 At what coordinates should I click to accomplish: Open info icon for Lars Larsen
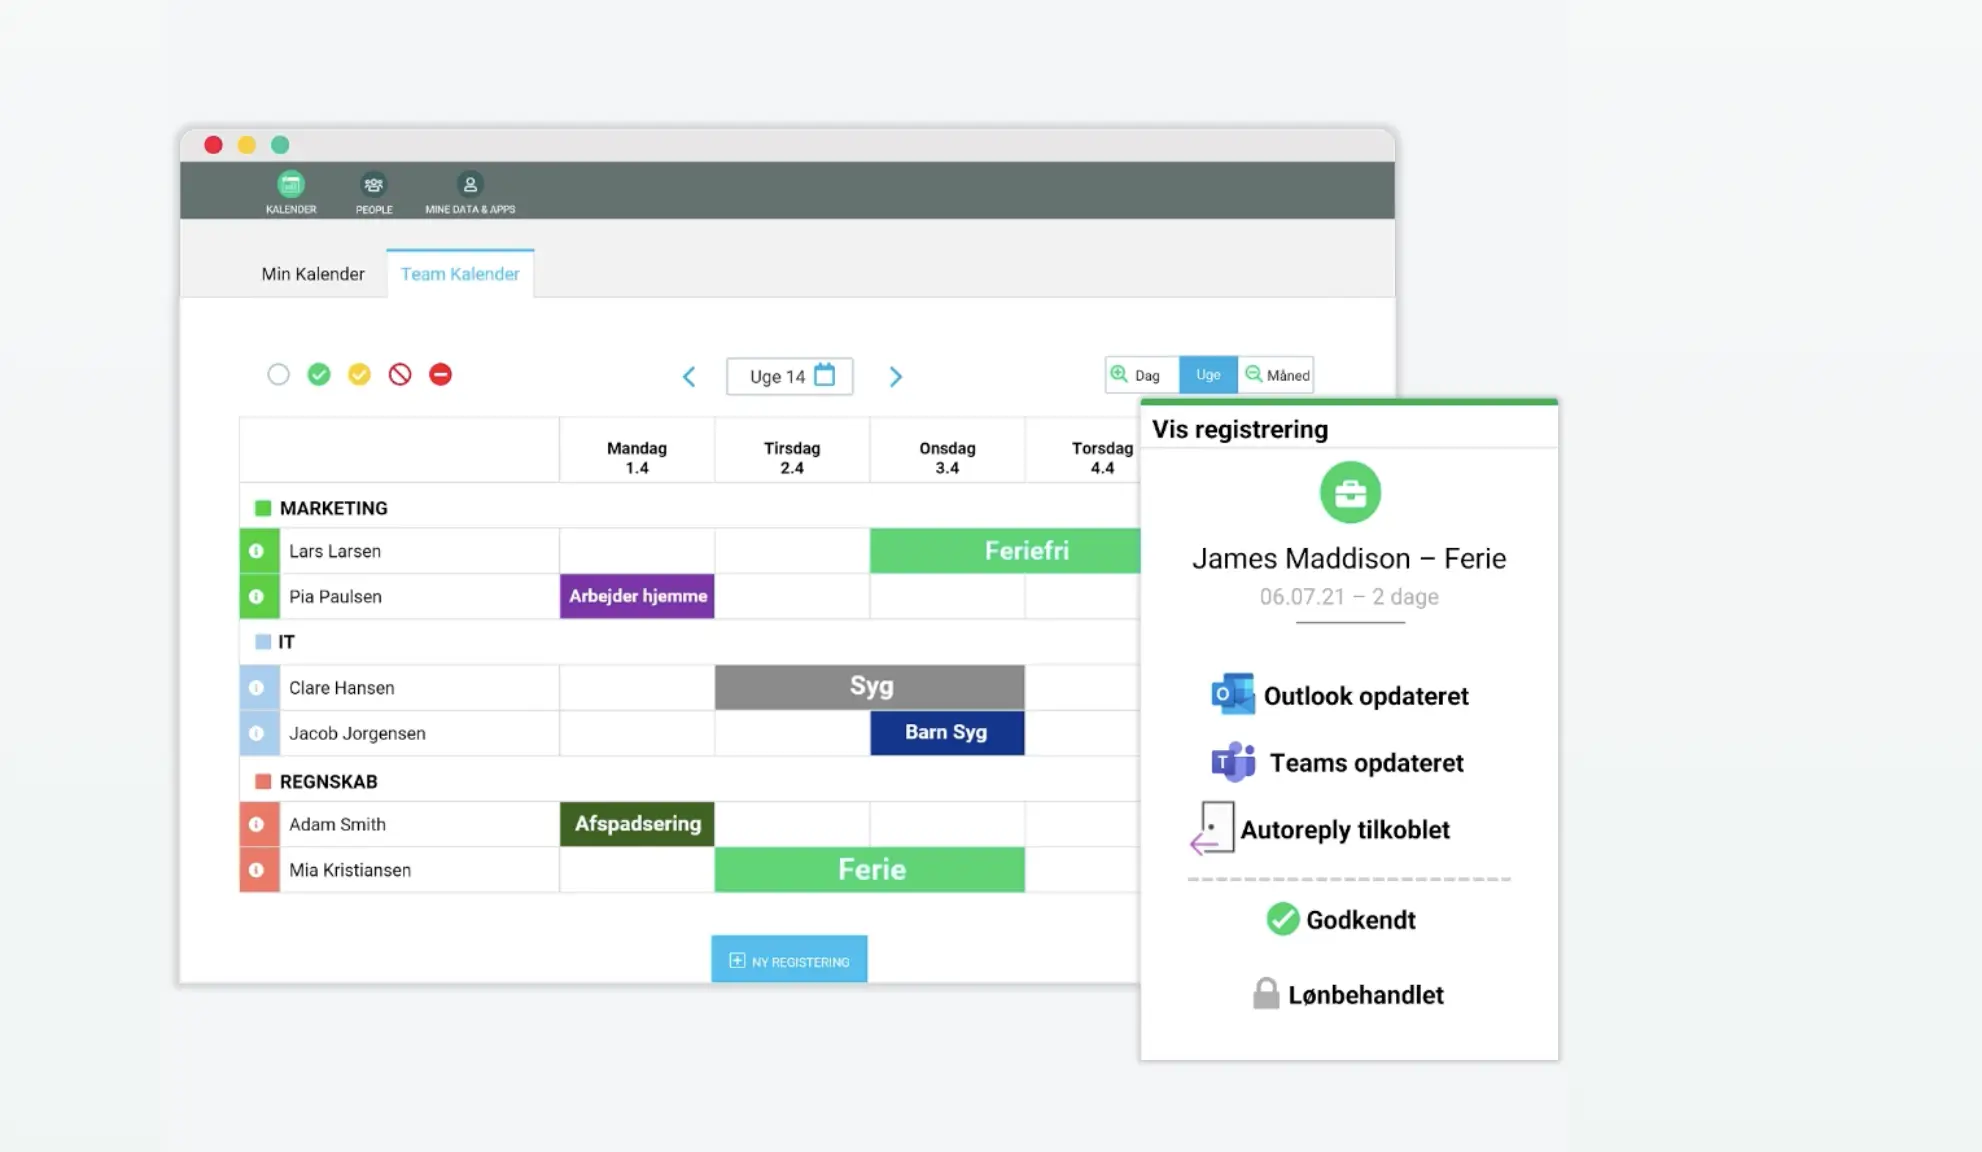[257, 551]
